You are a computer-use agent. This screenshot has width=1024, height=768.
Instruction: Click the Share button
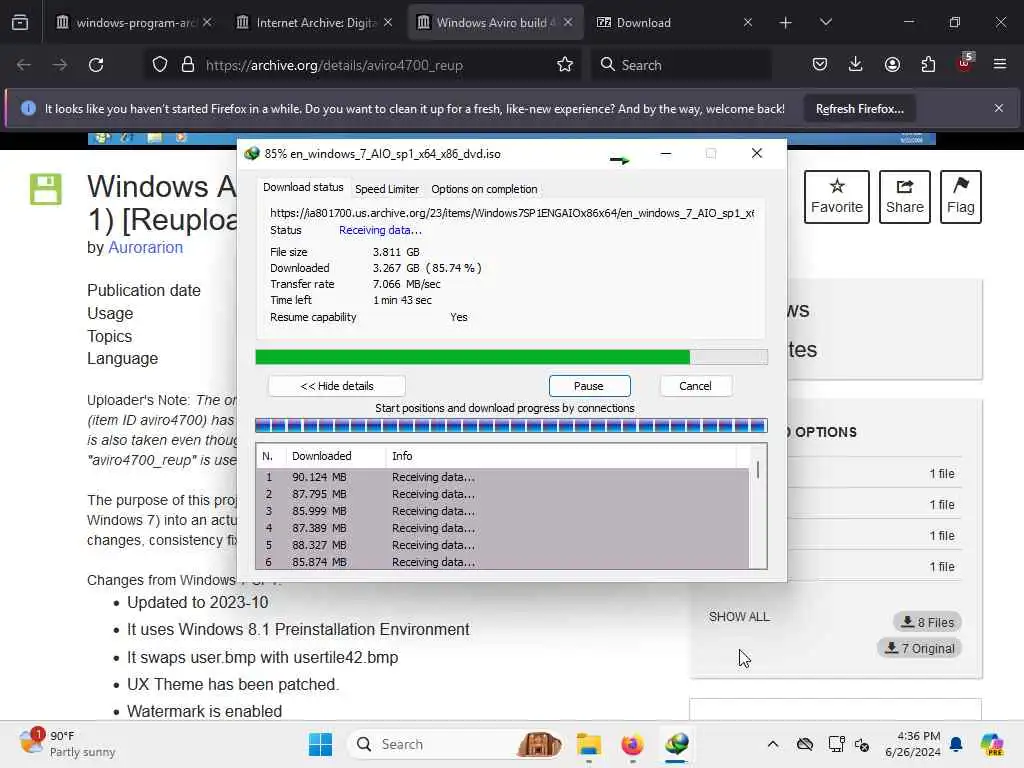coord(904,197)
